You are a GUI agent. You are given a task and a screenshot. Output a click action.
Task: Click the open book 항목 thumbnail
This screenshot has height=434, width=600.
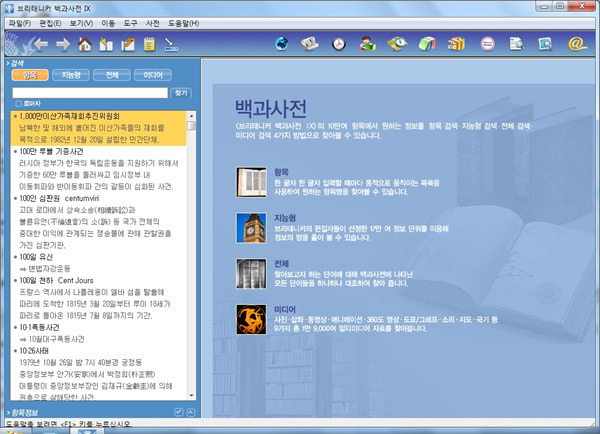[251, 183]
